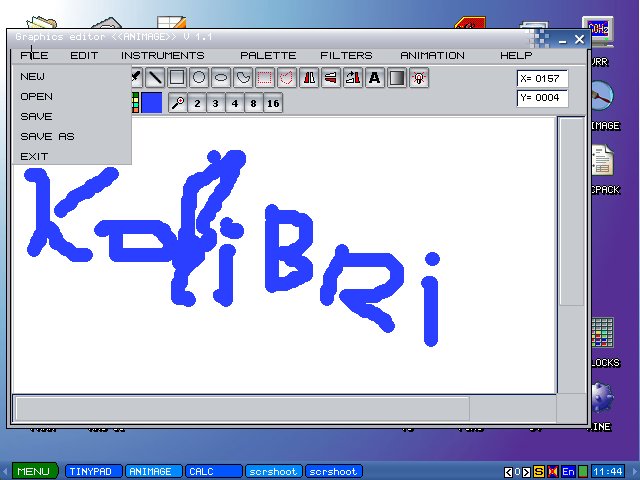This screenshot has height=480, width=640.
Task: Select the Rectangle shape tool
Action: [x=177, y=77]
